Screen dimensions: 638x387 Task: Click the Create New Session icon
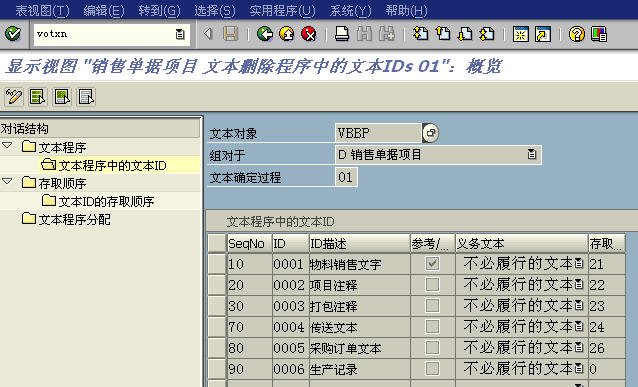click(x=520, y=34)
